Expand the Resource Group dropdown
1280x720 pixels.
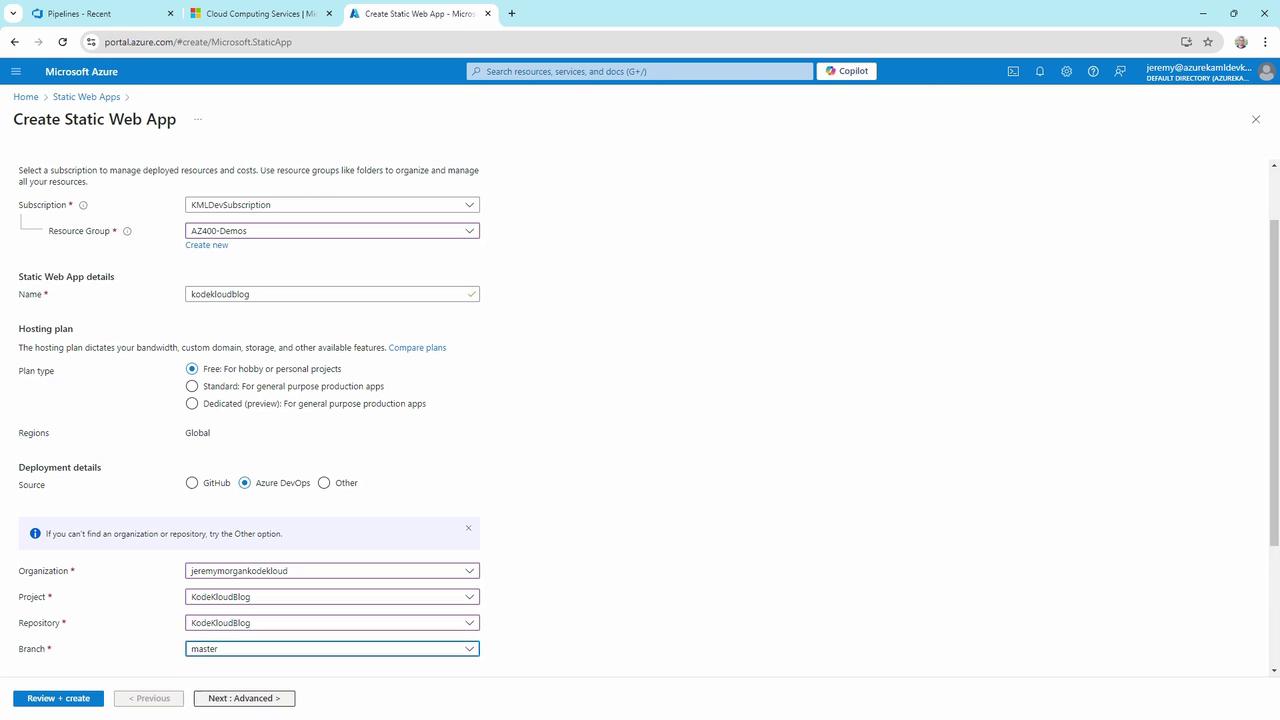tap(332, 231)
